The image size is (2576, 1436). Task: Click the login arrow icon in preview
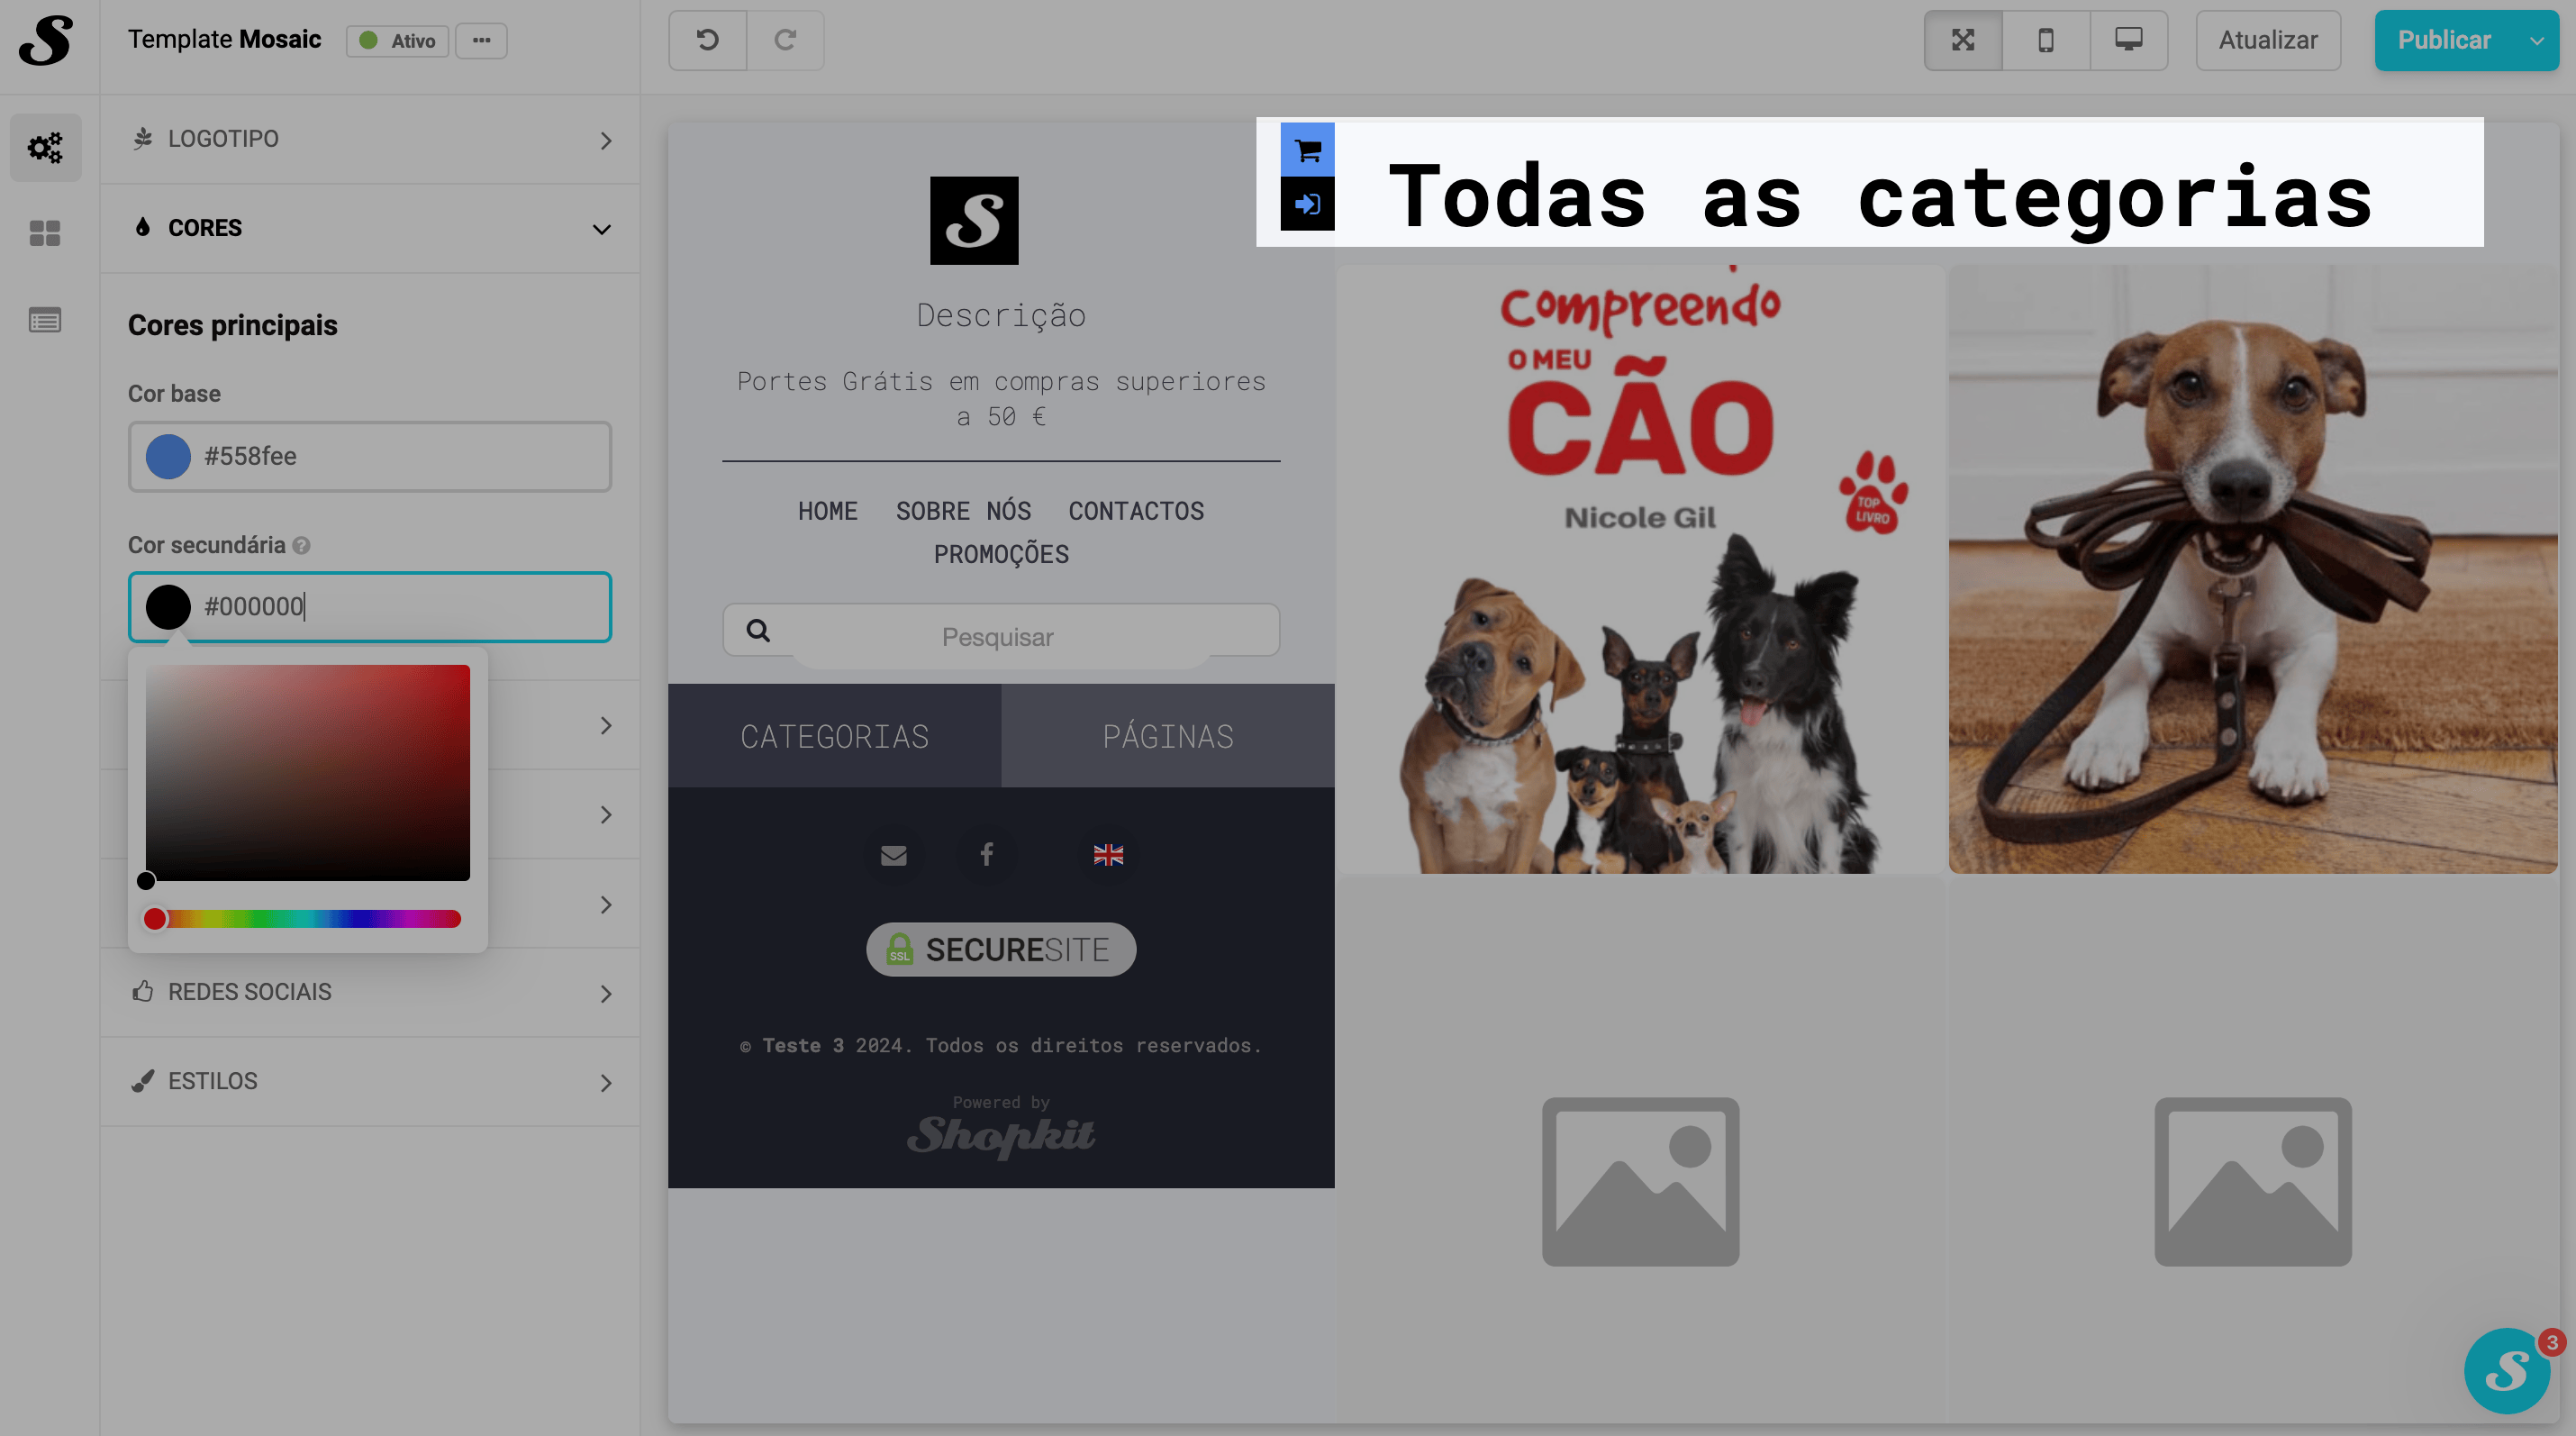1307,204
